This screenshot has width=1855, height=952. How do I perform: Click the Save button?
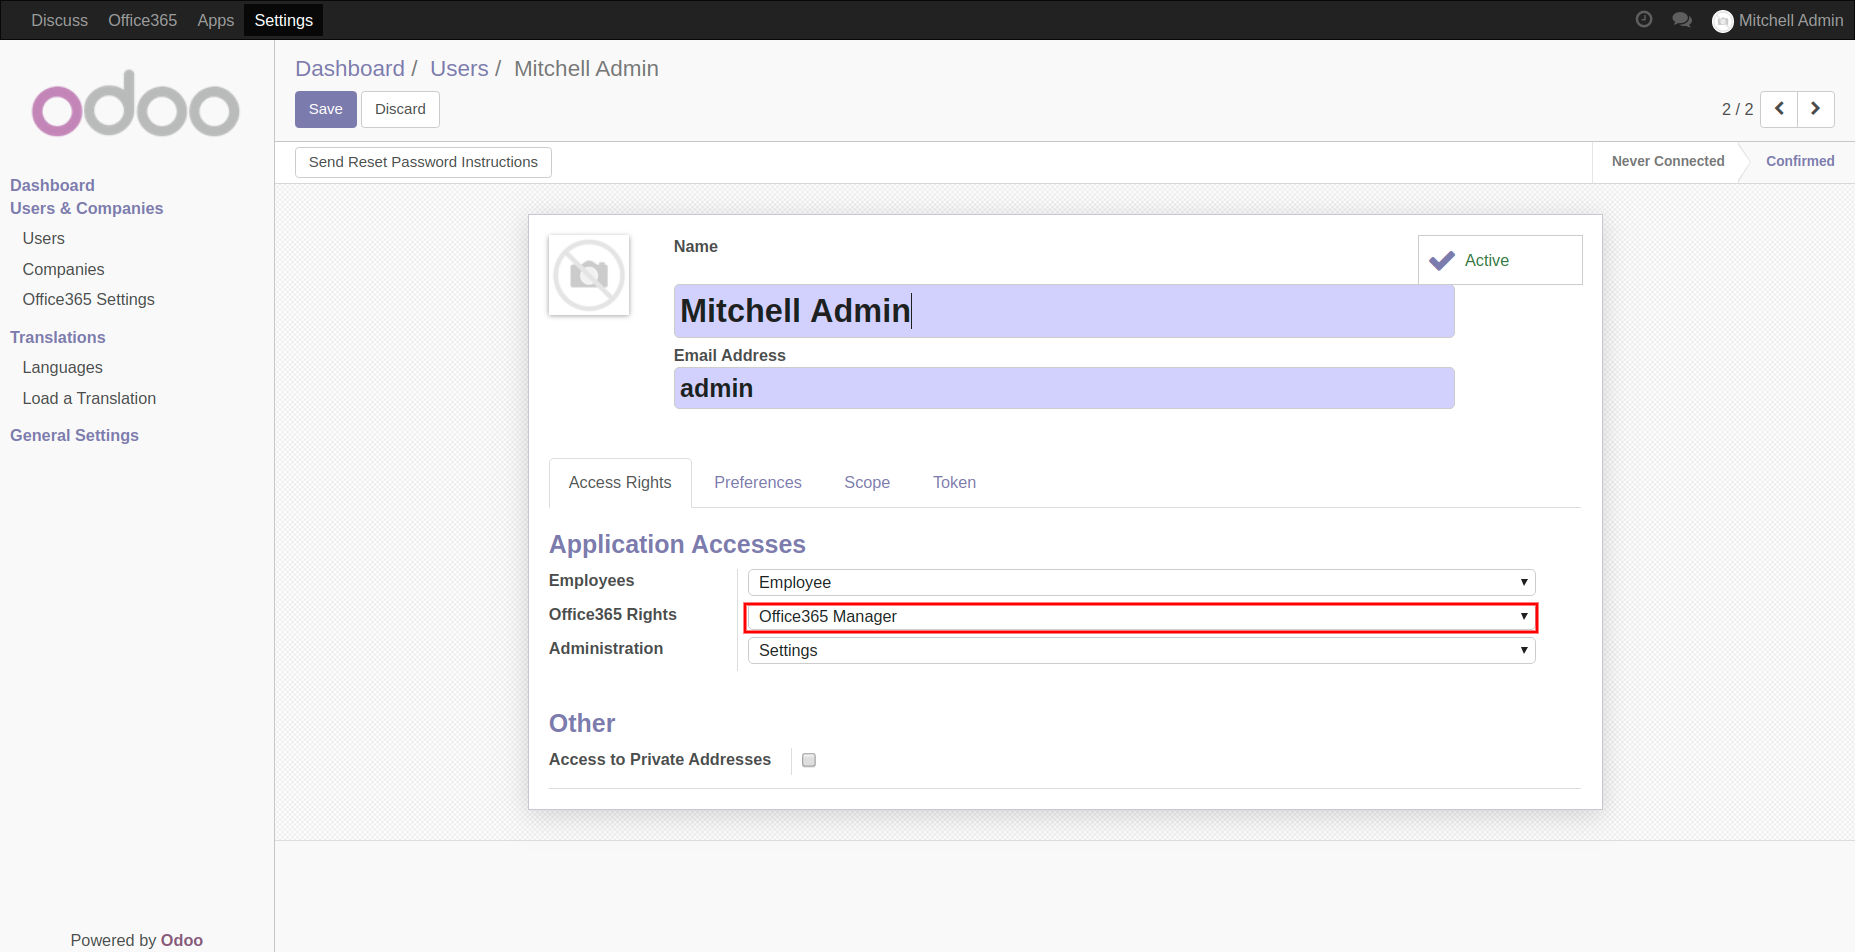325,109
